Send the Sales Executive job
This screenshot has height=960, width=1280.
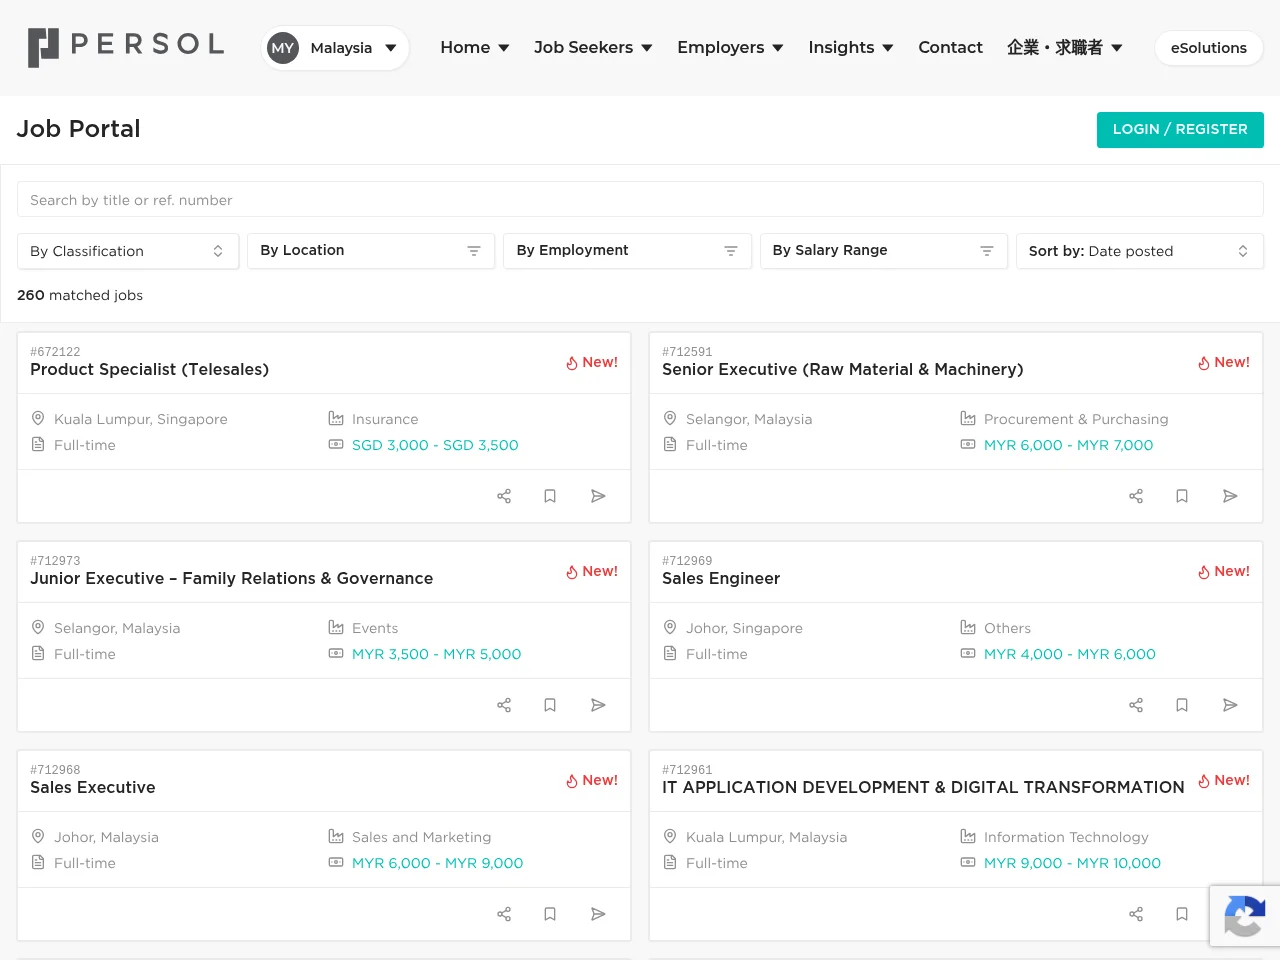coord(598,914)
